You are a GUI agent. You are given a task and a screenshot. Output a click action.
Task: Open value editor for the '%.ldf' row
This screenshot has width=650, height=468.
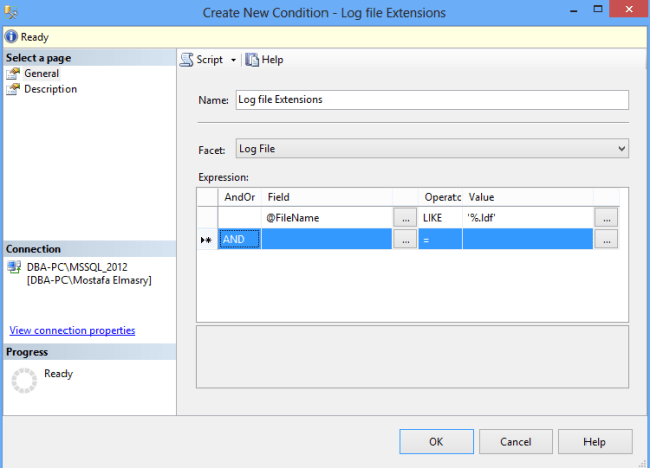(606, 218)
